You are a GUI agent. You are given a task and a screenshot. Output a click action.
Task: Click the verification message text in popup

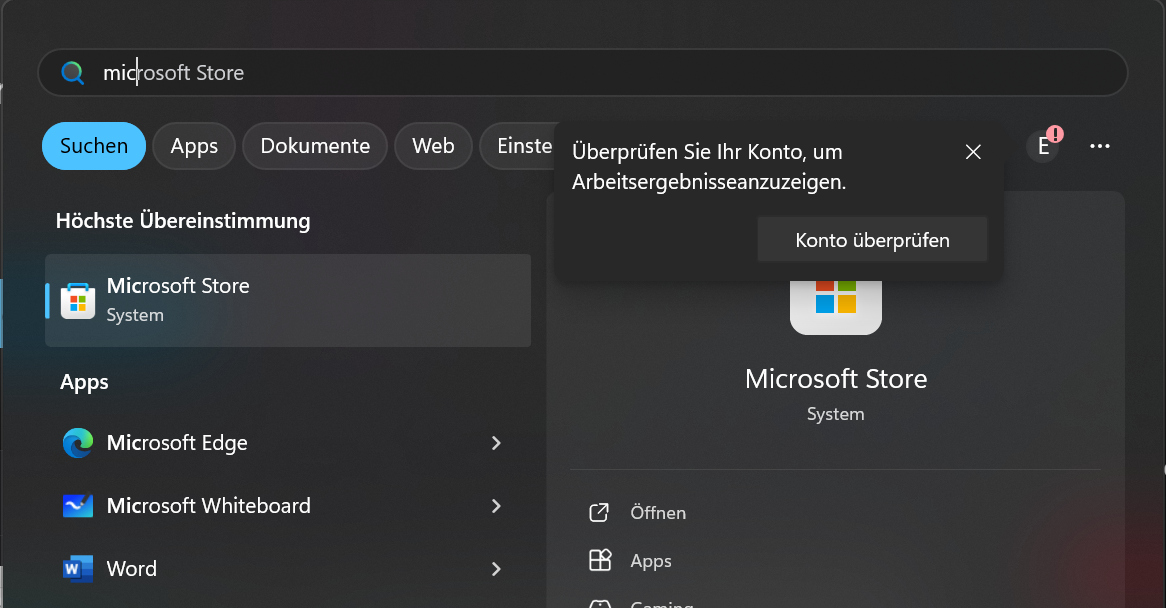point(709,166)
